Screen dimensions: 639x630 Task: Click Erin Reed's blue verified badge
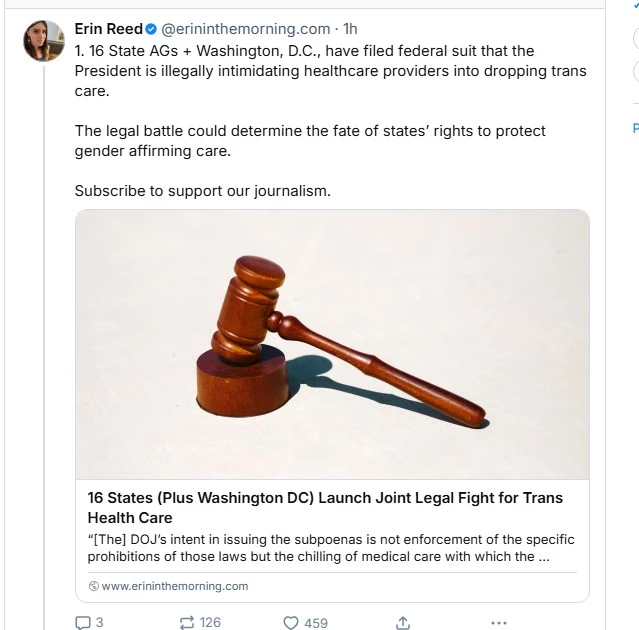tap(151, 29)
